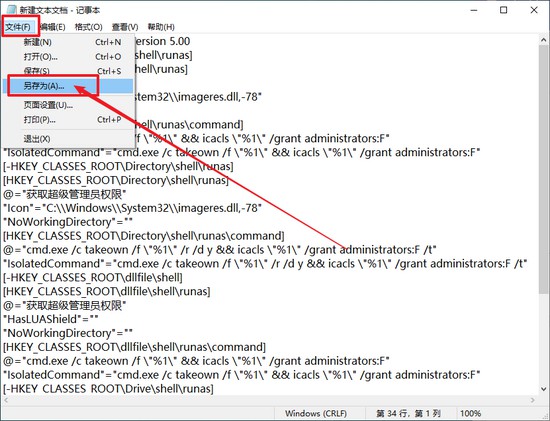Screen dimensions: 550x421
Task: Open the 查看(V) menu
Action: [x=125, y=27]
